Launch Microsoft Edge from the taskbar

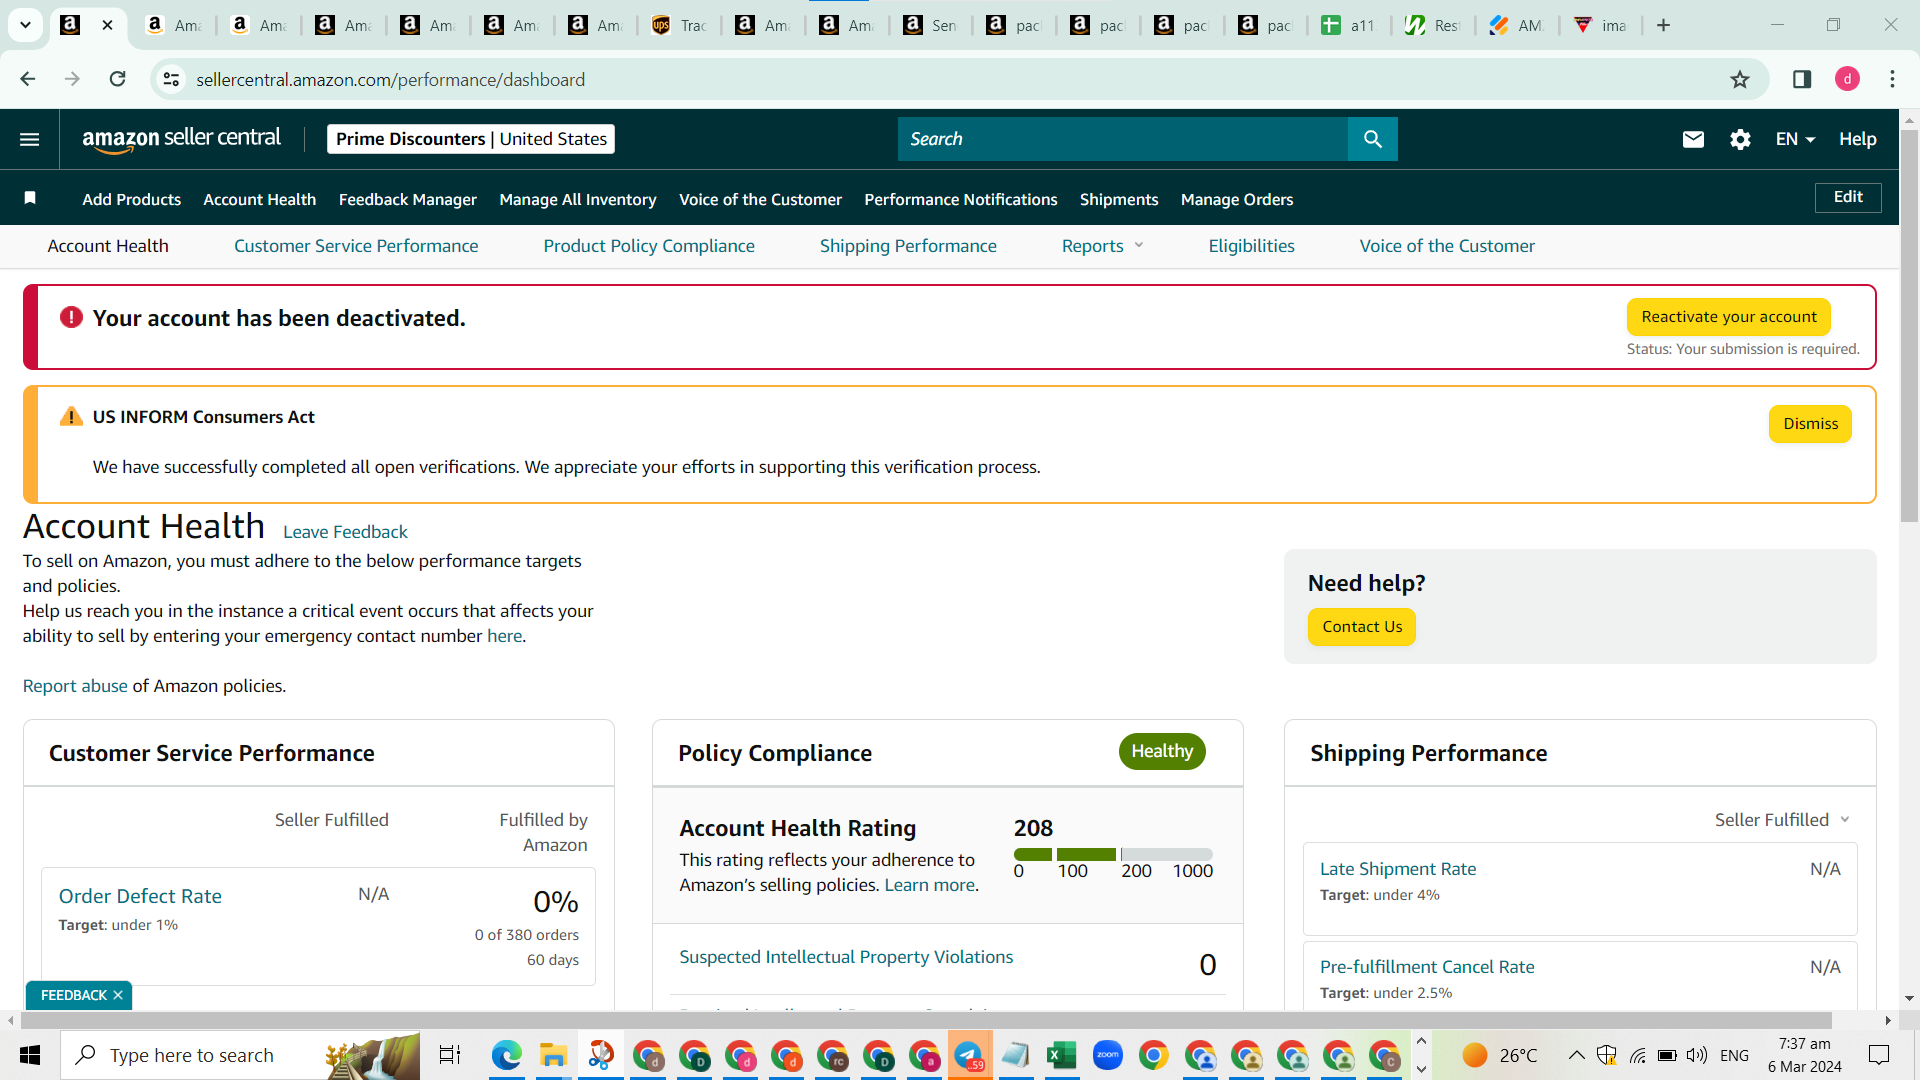coord(507,1055)
